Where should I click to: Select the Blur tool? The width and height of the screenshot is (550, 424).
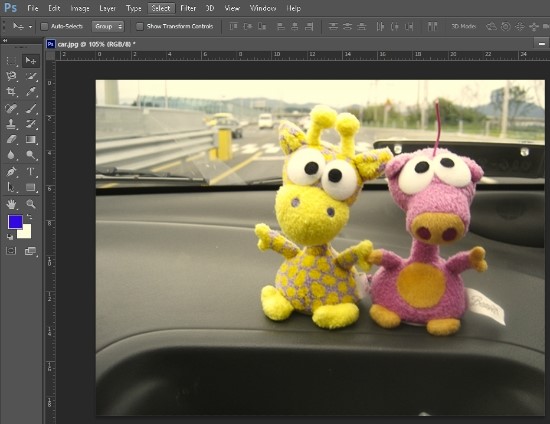click(x=11, y=155)
